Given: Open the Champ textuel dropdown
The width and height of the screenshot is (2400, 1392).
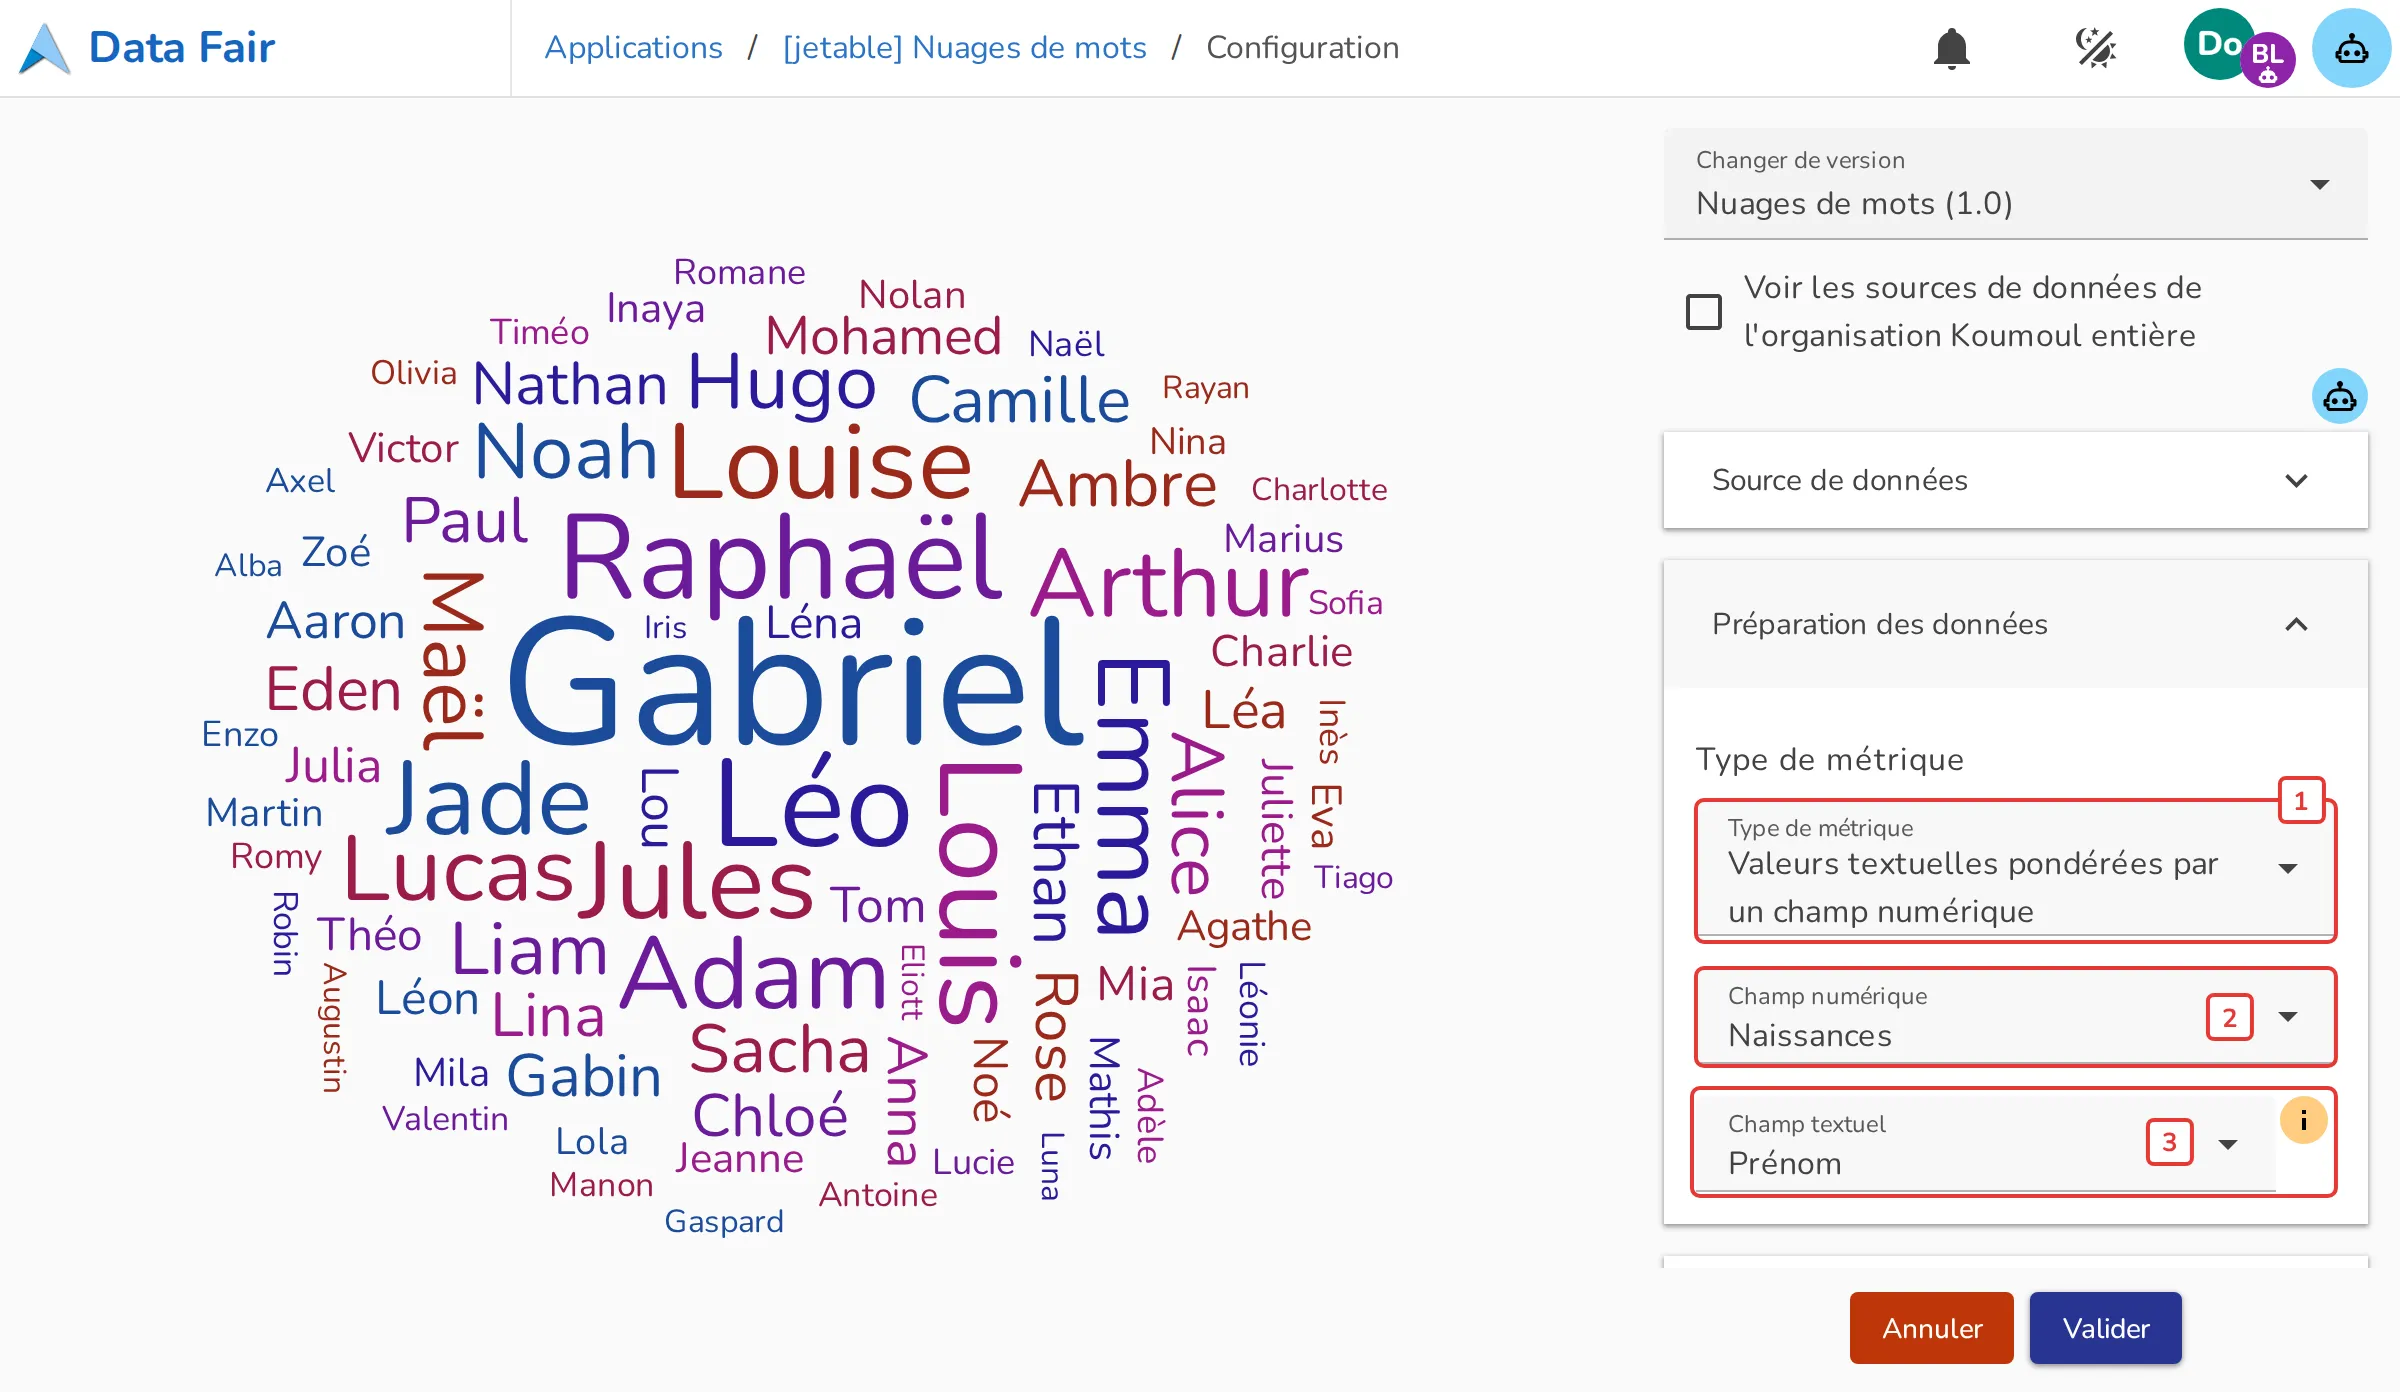Looking at the screenshot, I should pyautogui.click(x=1986, y=1144).
